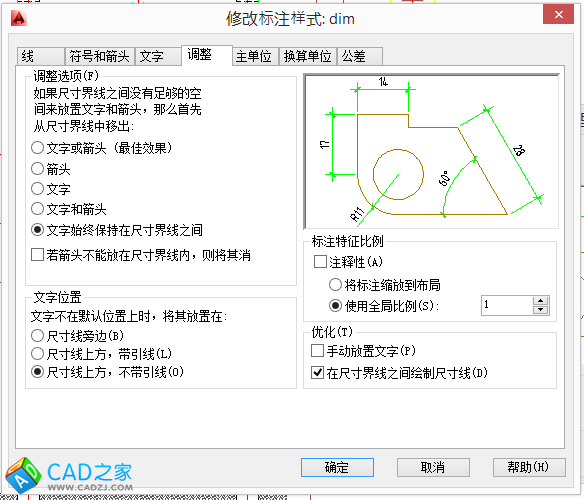Image resolution: width=584 pixels, height=500 pixels.
Task: Click the 确定 button
Action: click(x=337, y=467)
